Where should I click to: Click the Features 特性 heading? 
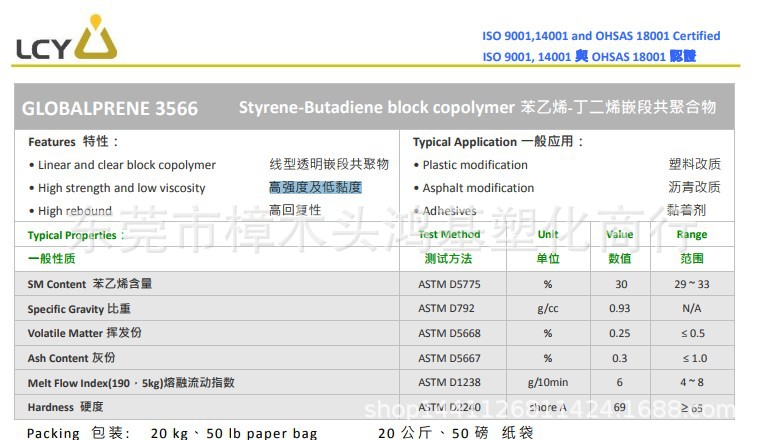tap(73, 141)
